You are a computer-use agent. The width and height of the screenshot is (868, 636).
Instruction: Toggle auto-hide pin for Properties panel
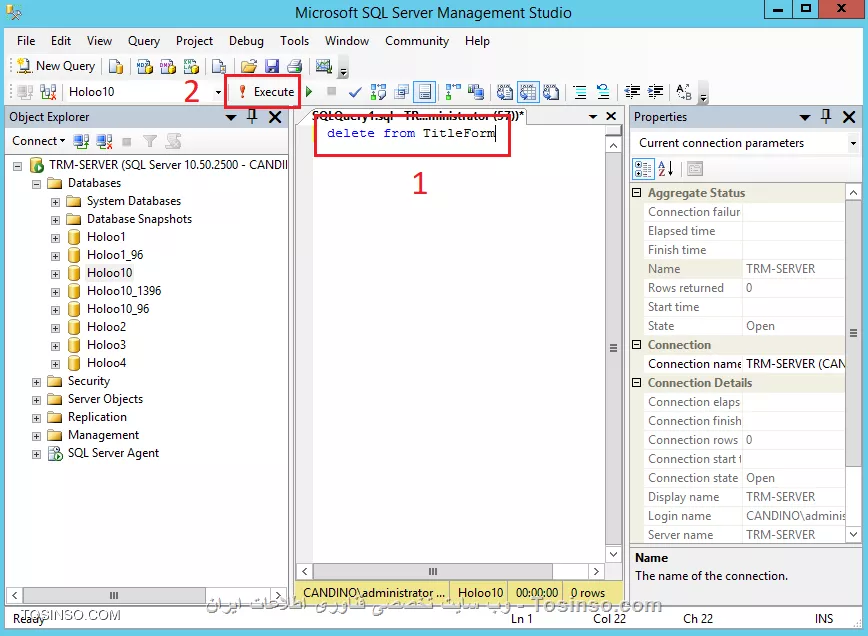click(826, 117)
